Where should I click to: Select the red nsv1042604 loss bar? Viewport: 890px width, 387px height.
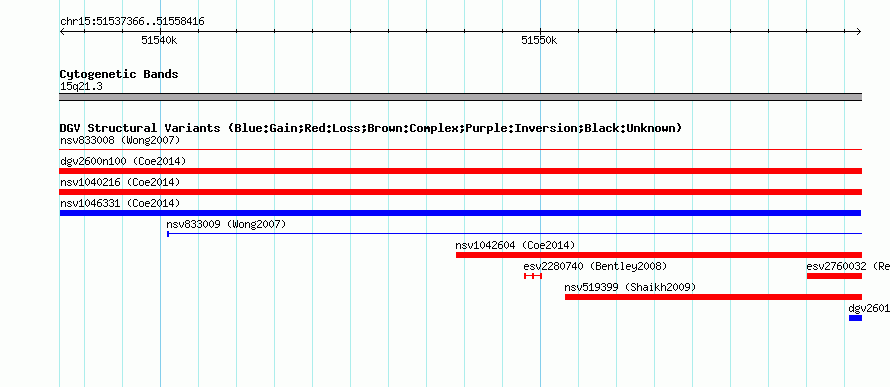(659, 255)
